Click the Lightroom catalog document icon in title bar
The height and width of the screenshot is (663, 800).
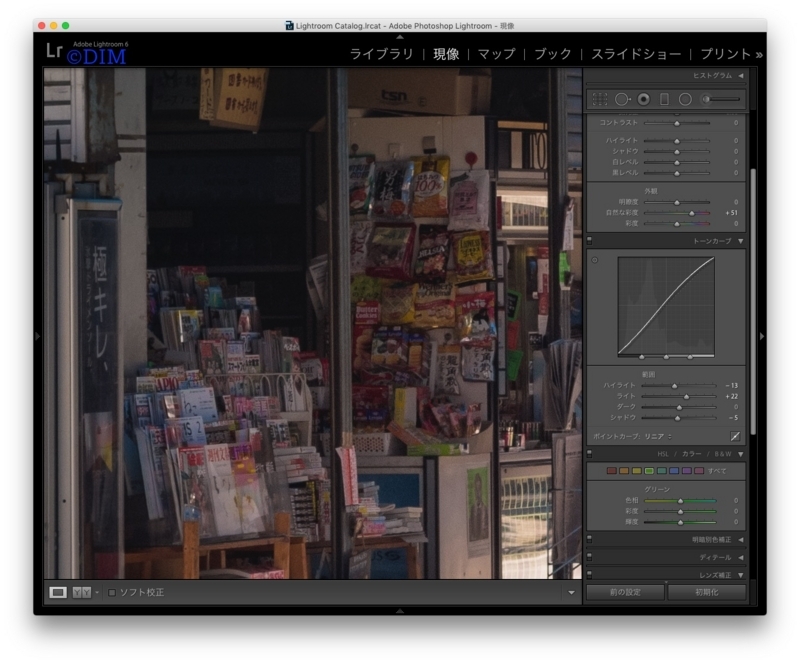[289, 26]
